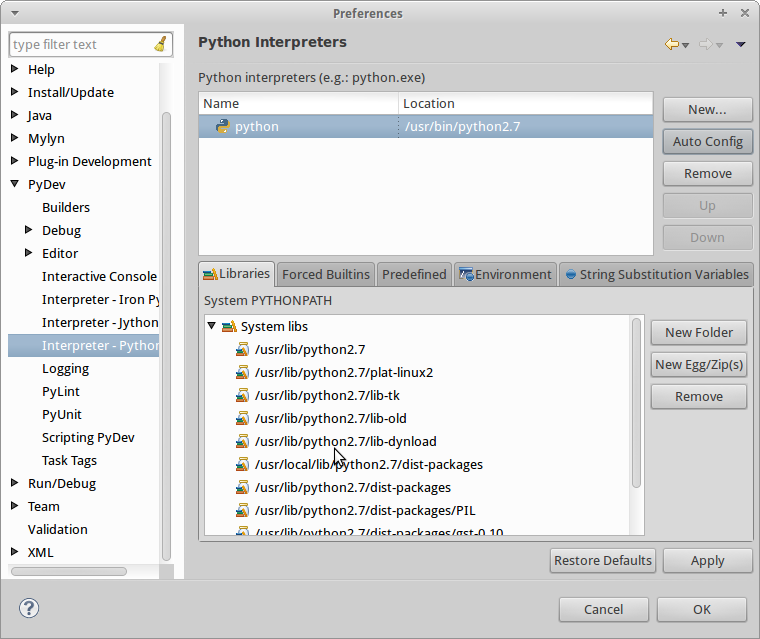Click the python interpreter icon in the table
This screenshot has width=760, height=639.
222,127
